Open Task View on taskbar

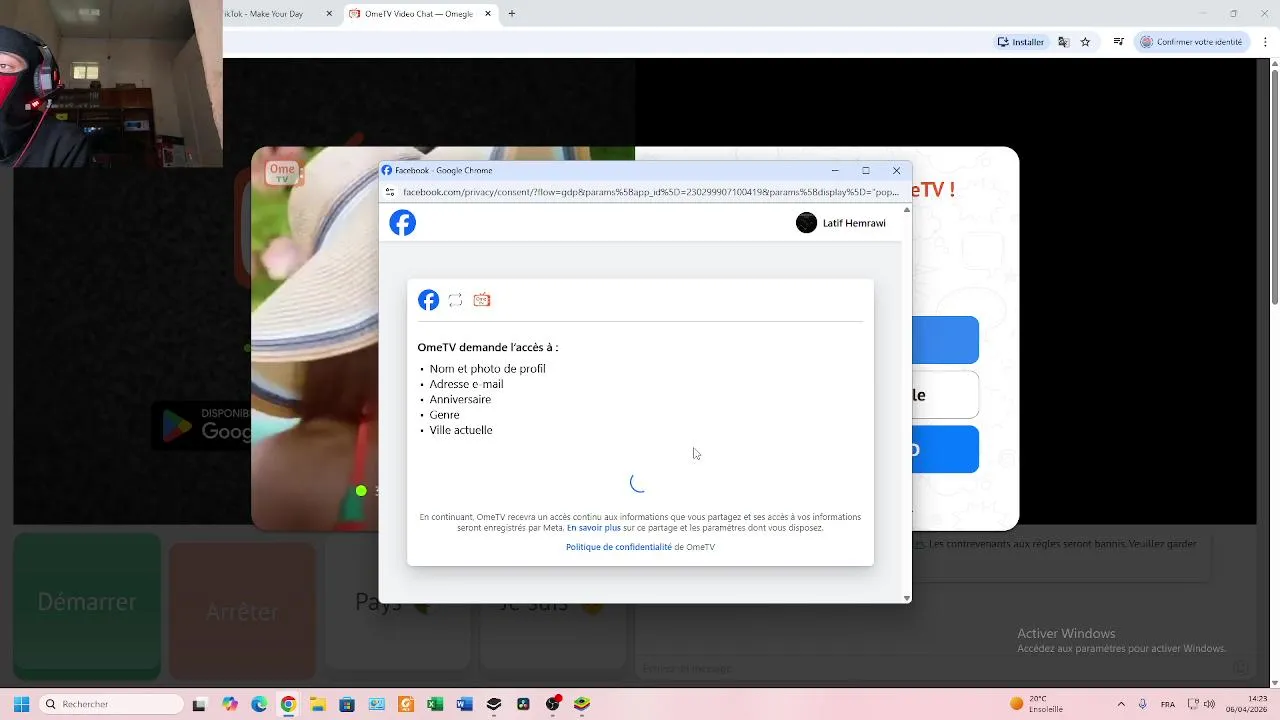pos(199,704)
